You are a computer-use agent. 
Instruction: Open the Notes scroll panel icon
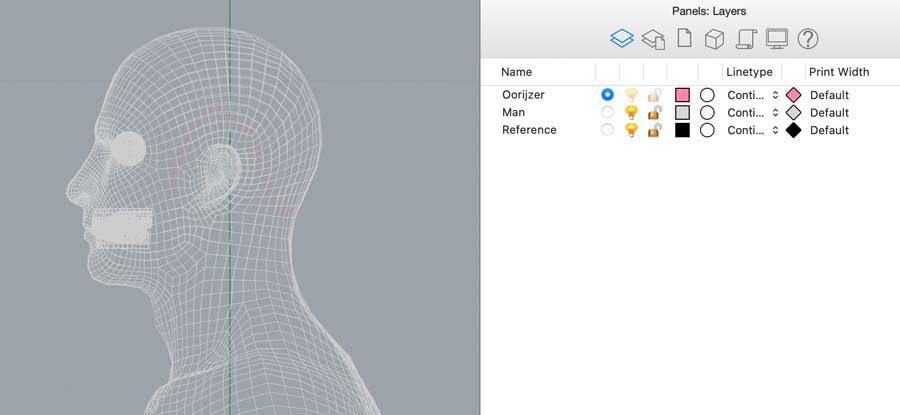coord(746,39)
